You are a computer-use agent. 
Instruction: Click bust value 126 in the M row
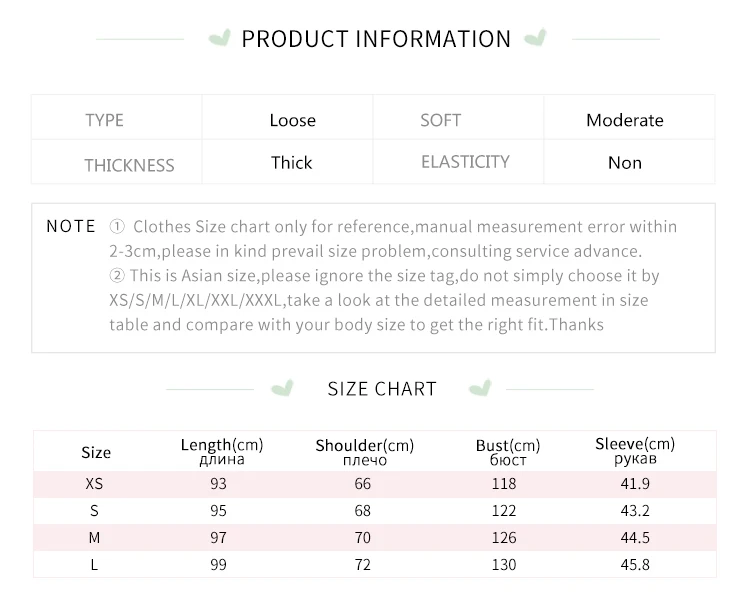(504, 538)
